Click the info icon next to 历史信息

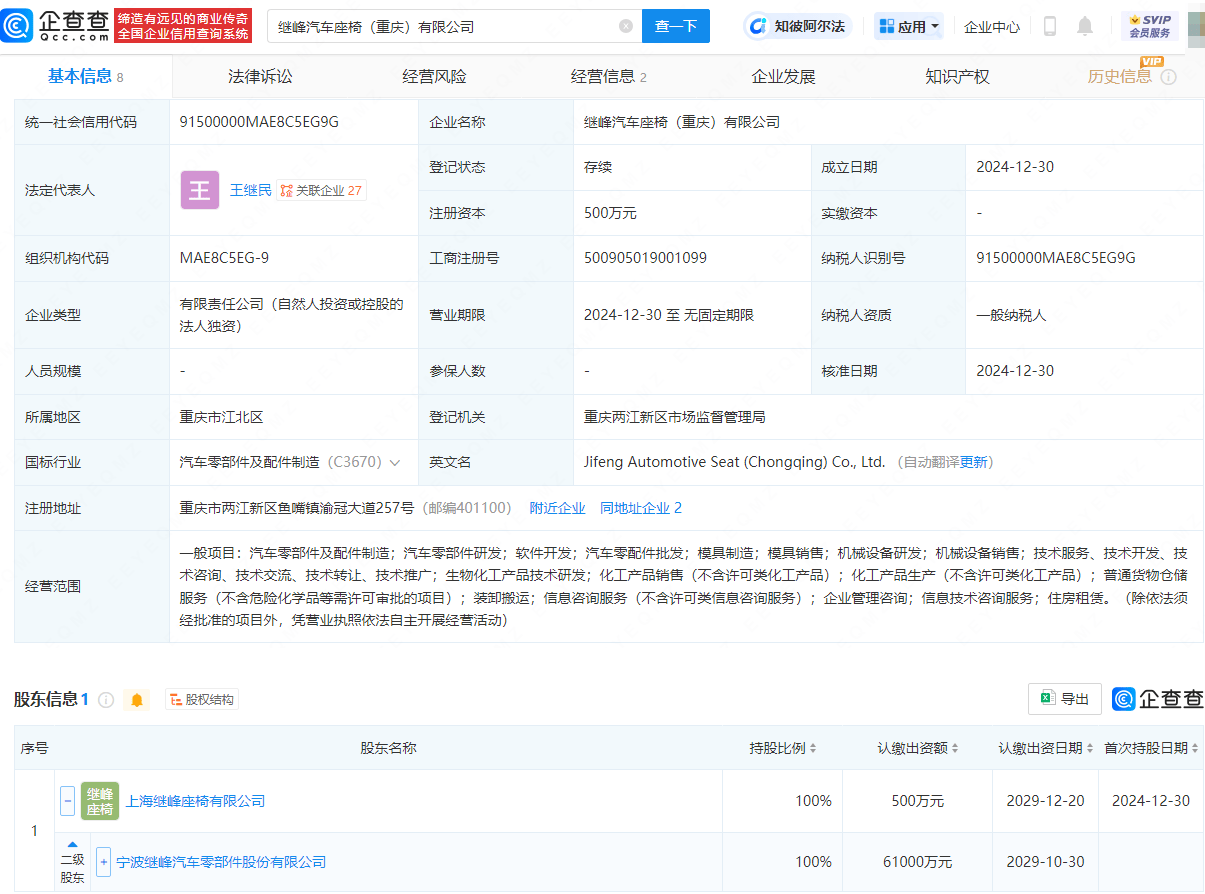point(1168,77)
